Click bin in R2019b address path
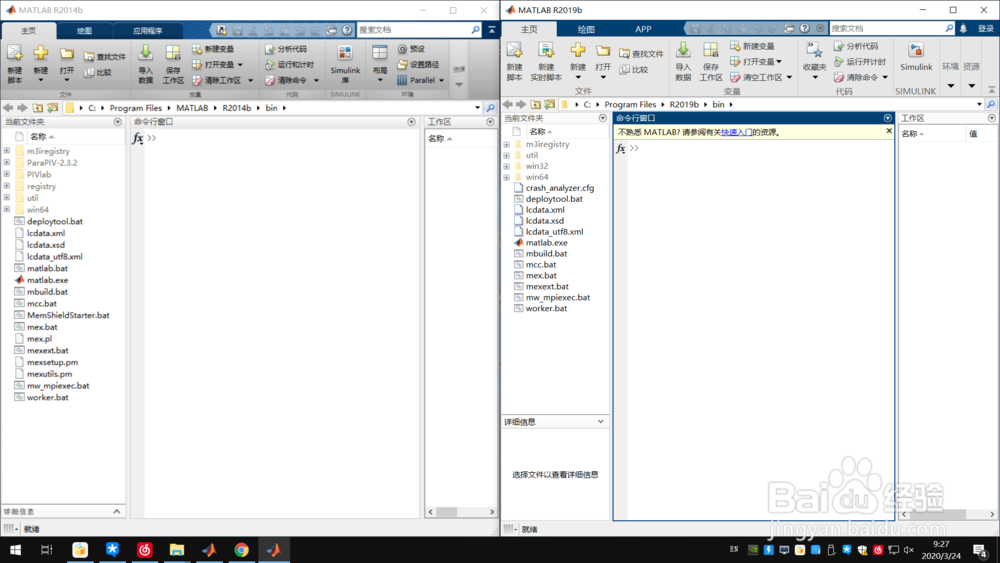Screen dimensions: 1000x563 pyautogui.click(x=718, y=104)
